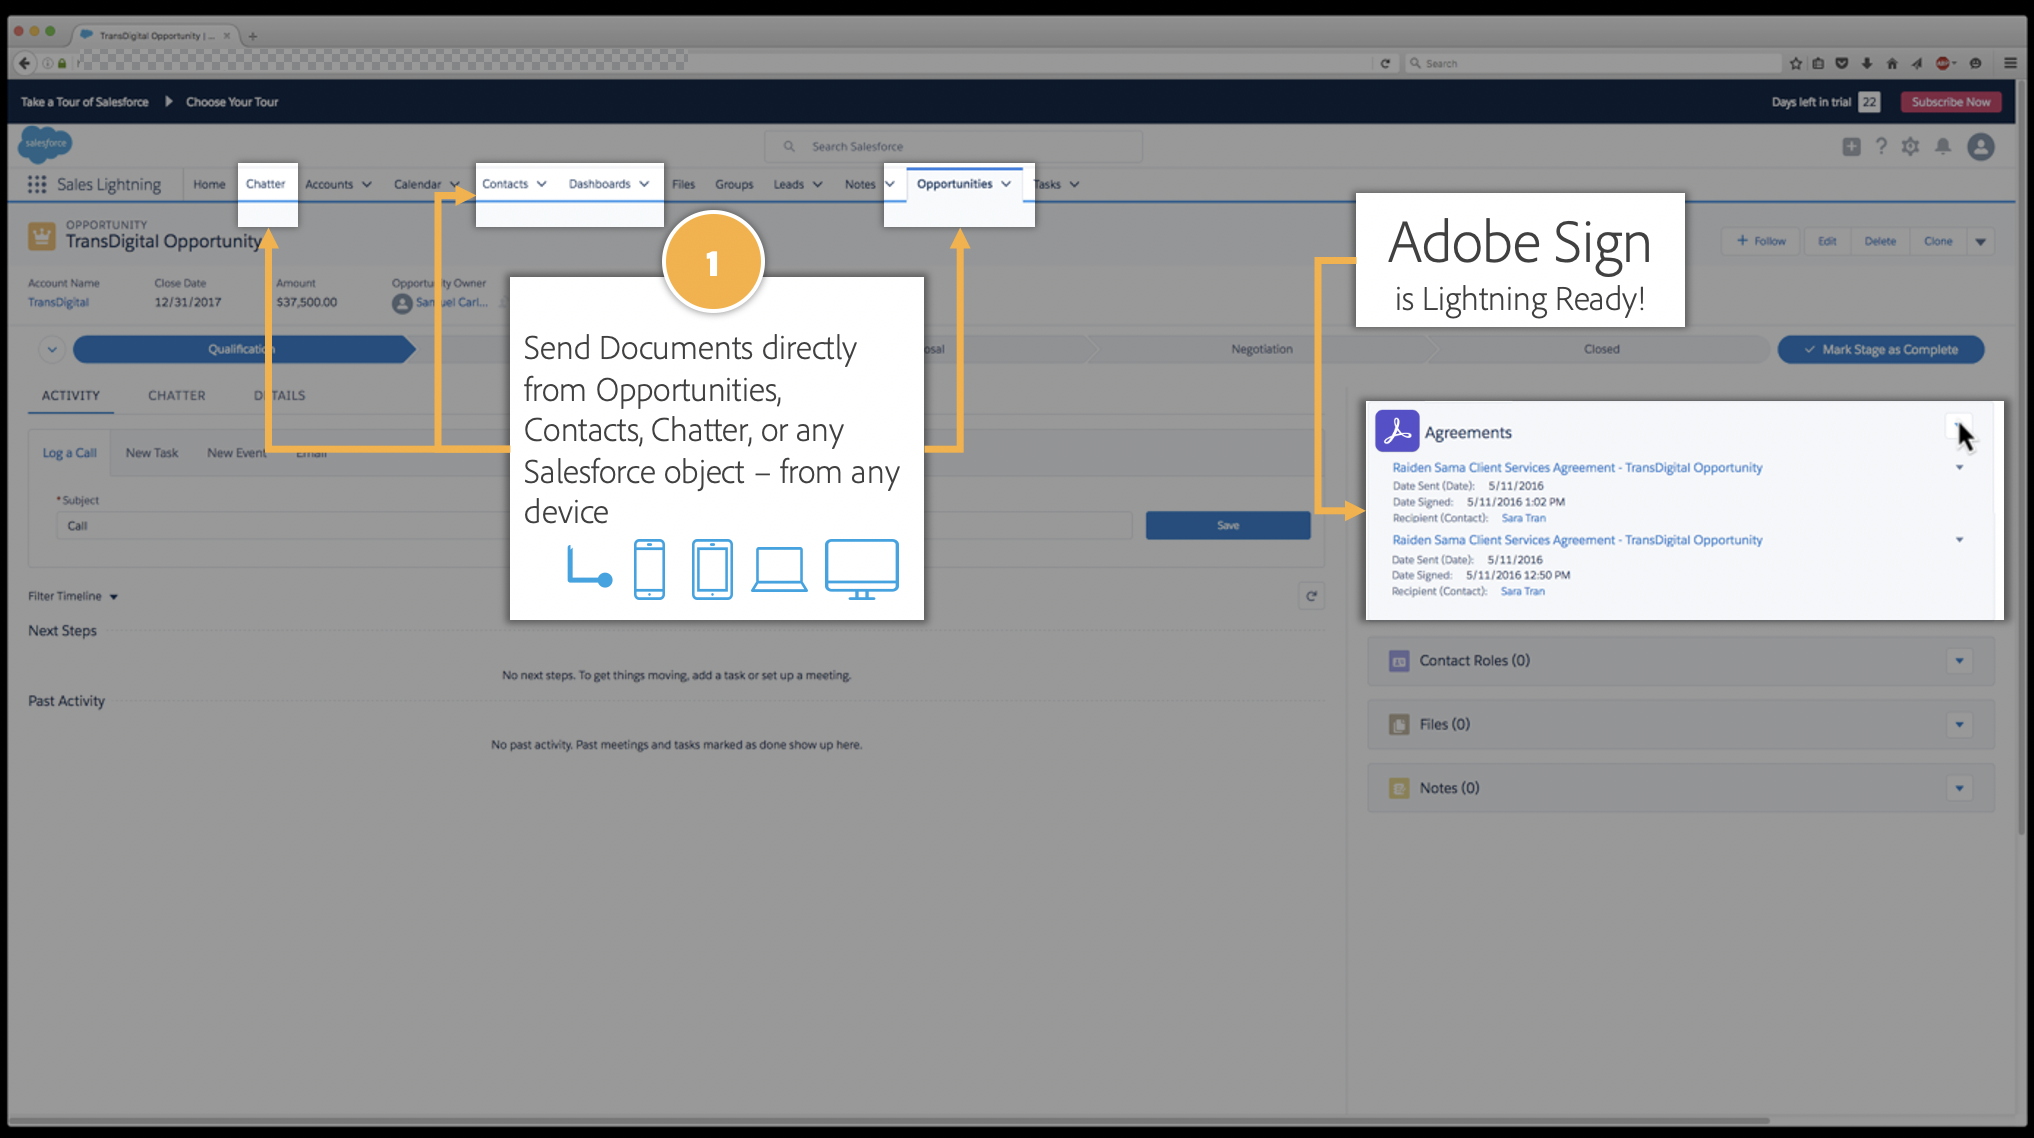2034x1138 pixels.
Task: Expand the Files related list dropdown
Action: click(1959, 725)
